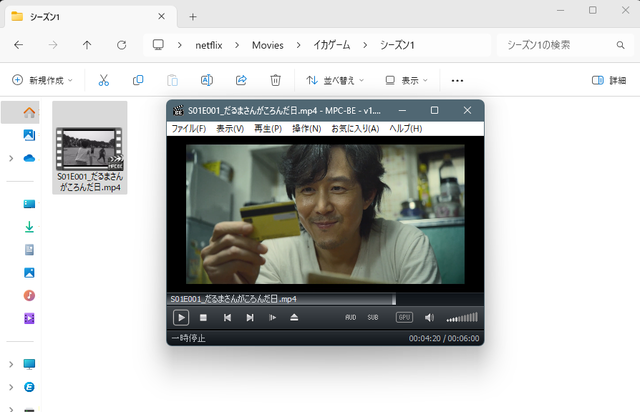
Task: Open the 再生(P) menu
Action: [x=268, y=129]
